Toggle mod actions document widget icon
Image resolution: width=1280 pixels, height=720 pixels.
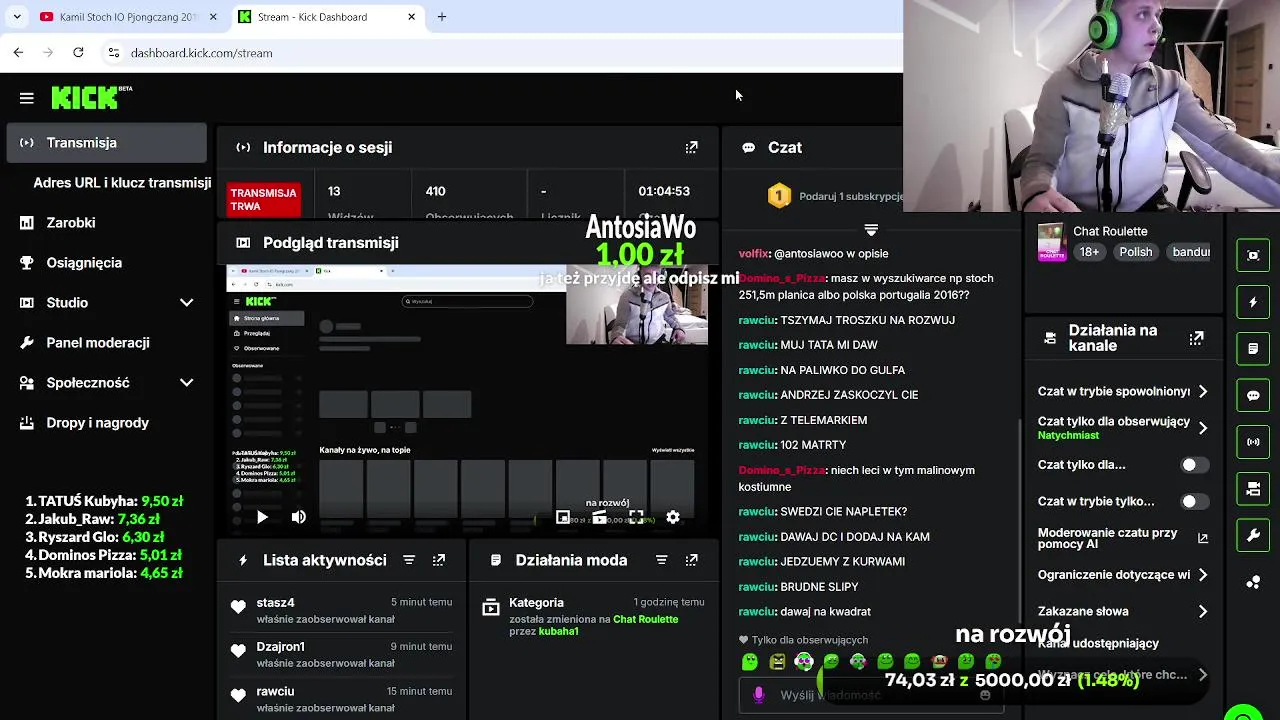(x=1253, y=349)
